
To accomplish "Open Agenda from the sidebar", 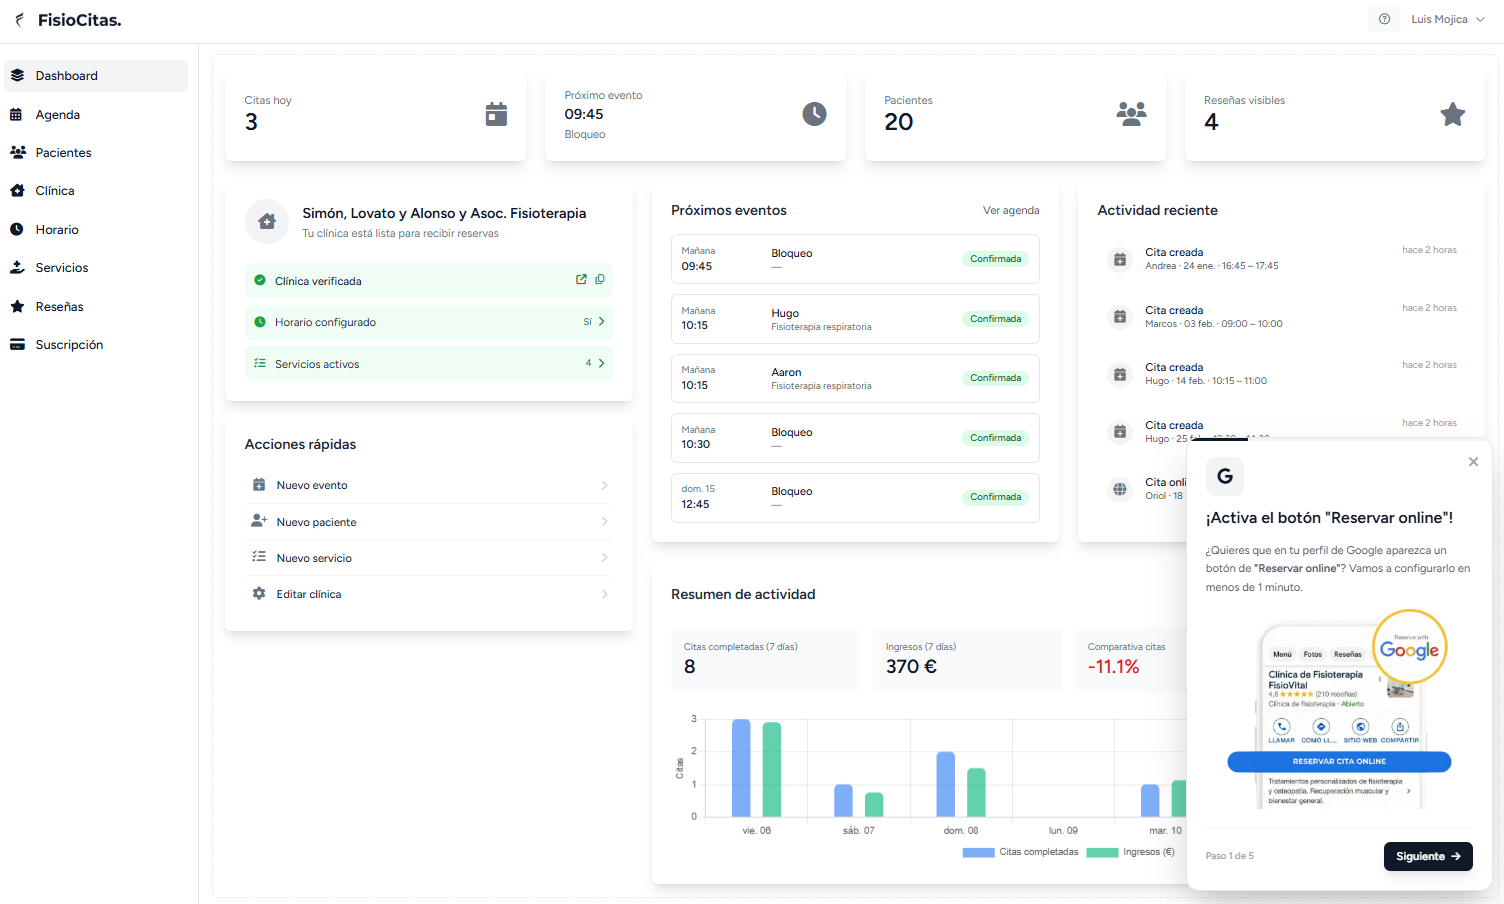I will (x=58, y=115).
